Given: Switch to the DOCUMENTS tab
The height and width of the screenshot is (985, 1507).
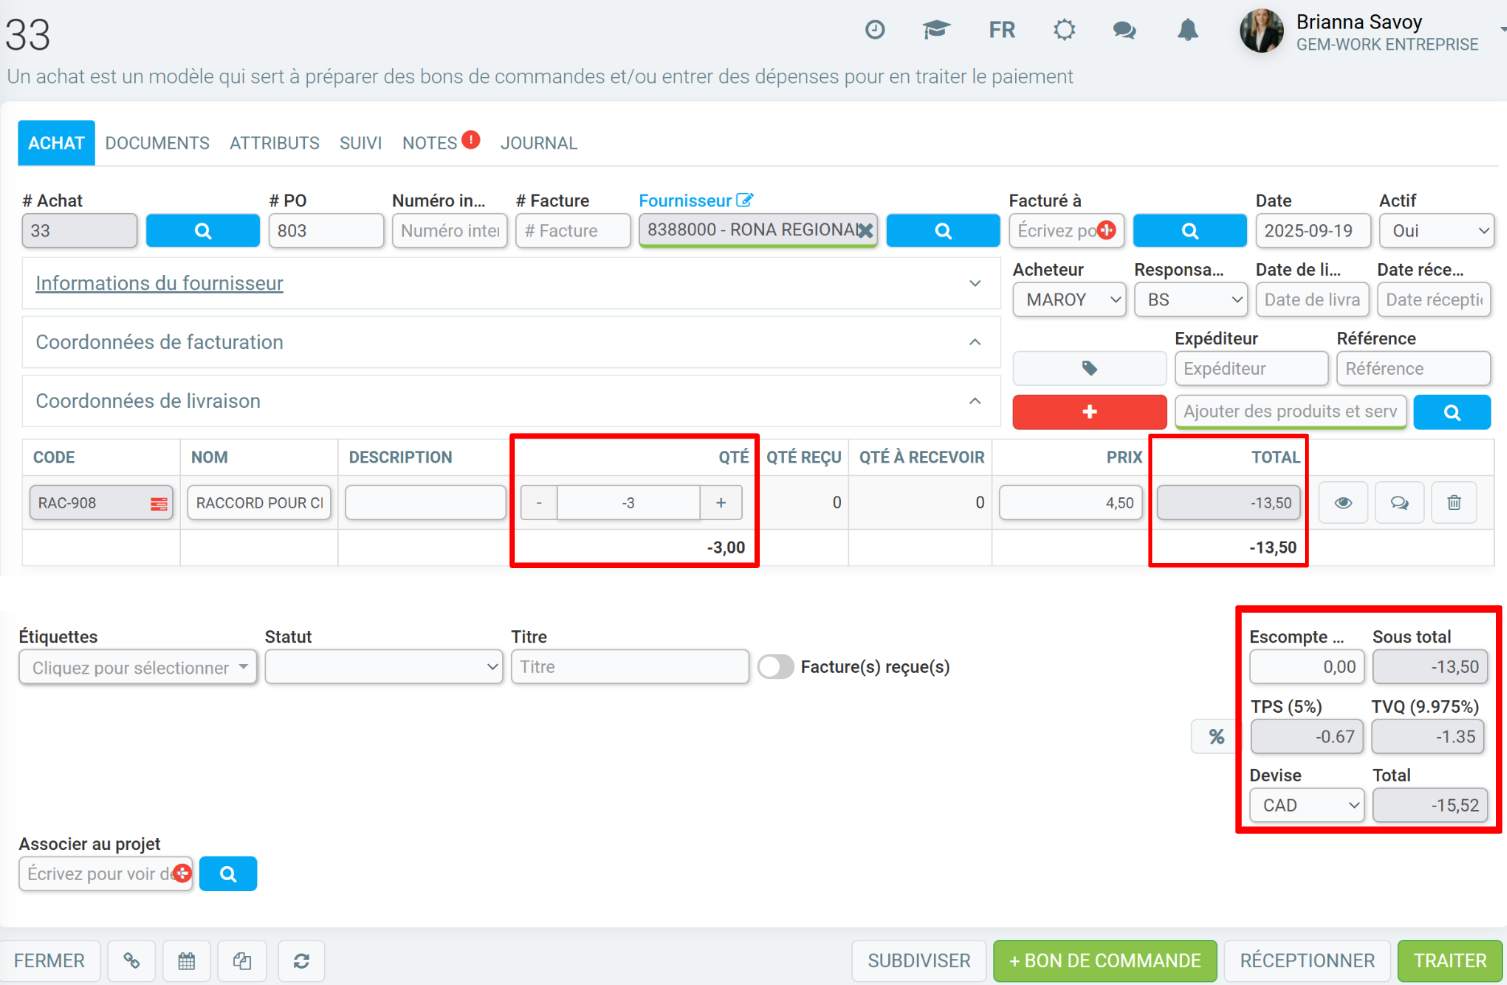Looking at the screenshot, I should pos(157,143).
